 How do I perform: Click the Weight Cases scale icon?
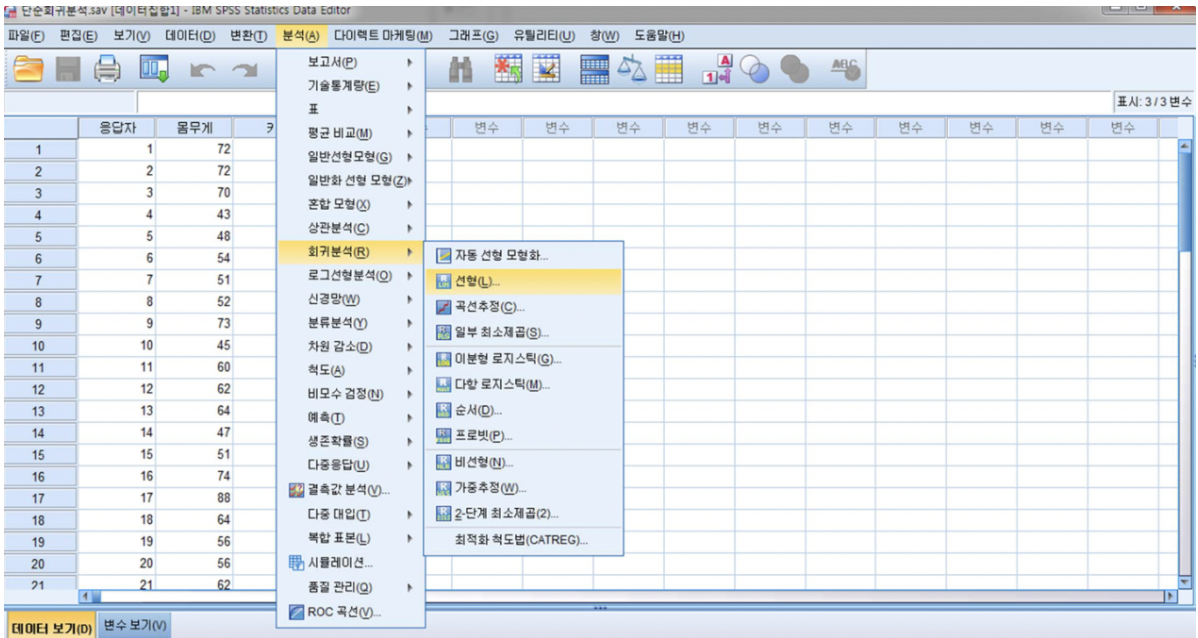pyautogui.click(x=632, y=69)
